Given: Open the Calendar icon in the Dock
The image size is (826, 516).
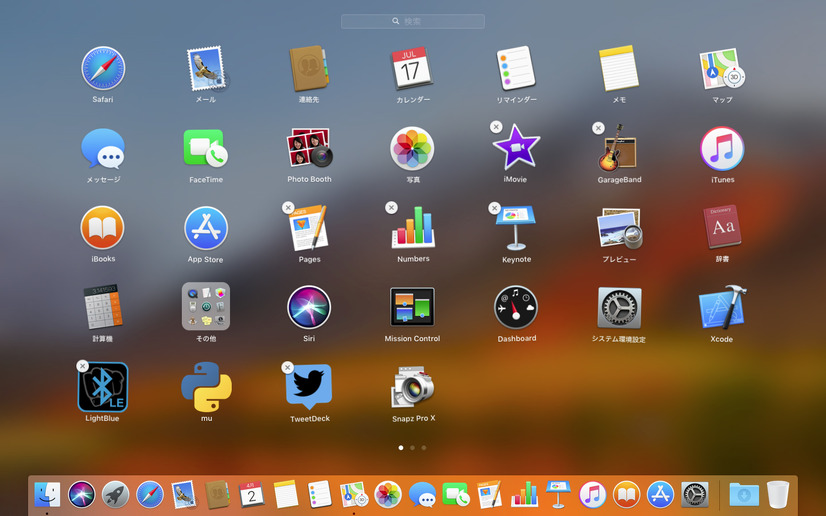Looking at the screenshot, I should [252, 494].
